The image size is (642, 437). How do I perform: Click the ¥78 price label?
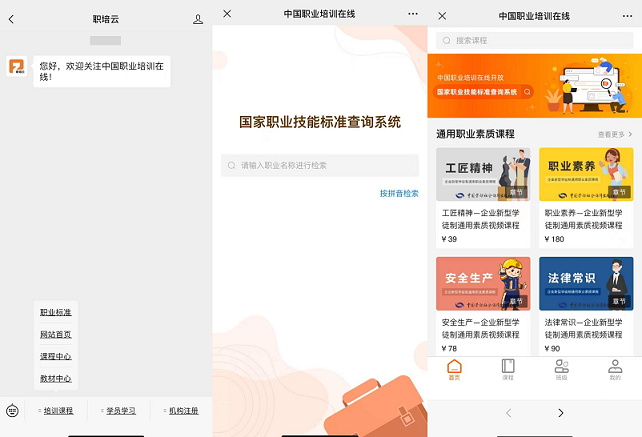[449, 349]
